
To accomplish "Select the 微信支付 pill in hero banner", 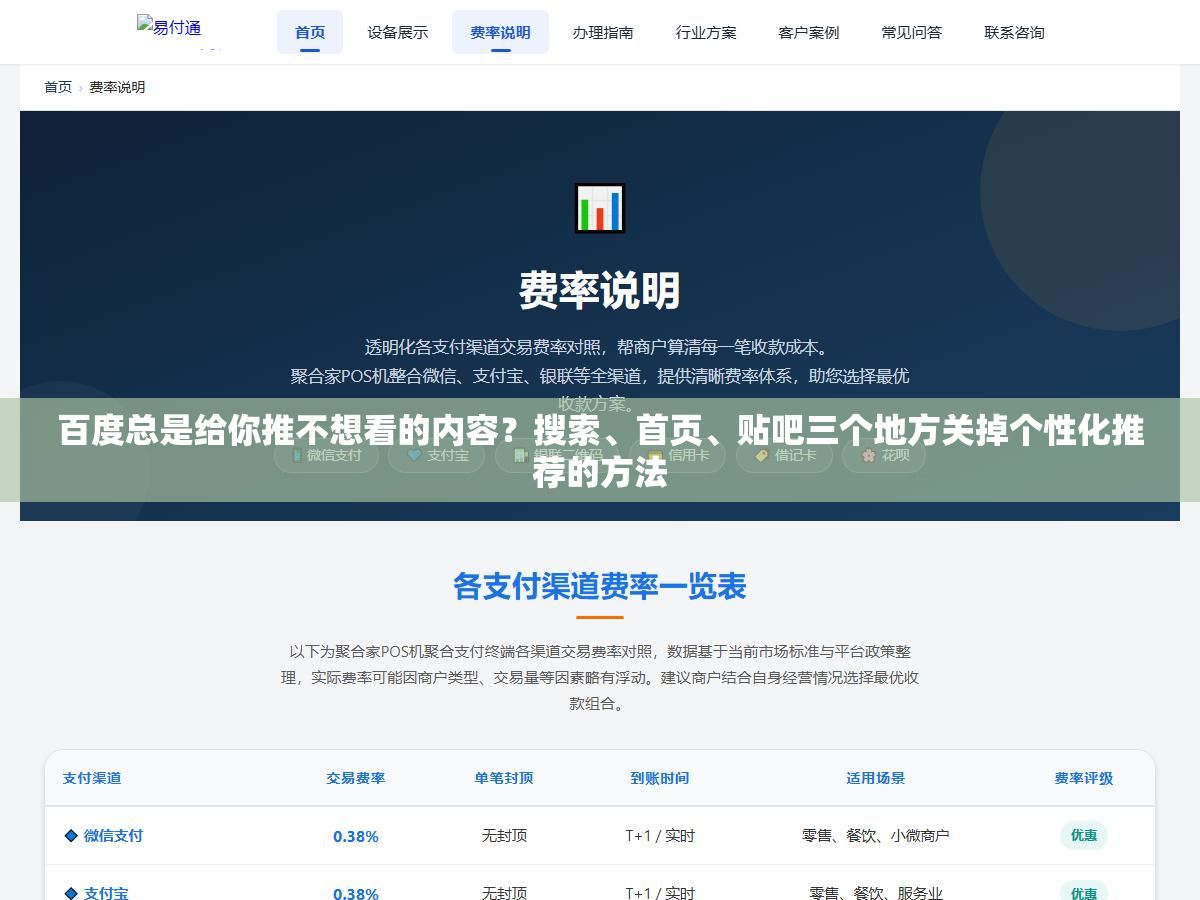I will (326, 455).
